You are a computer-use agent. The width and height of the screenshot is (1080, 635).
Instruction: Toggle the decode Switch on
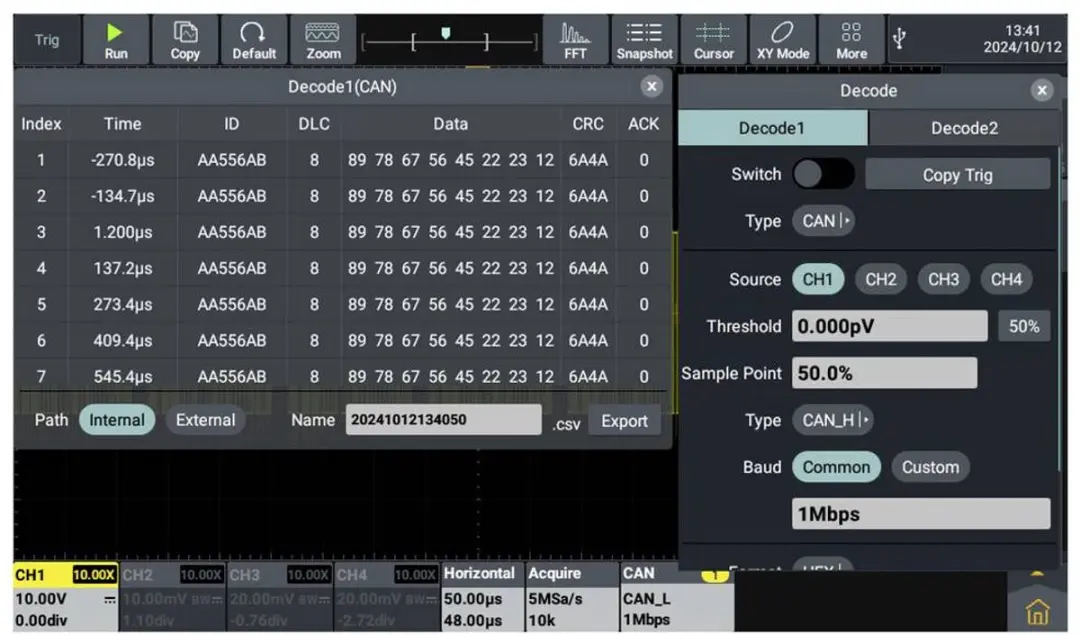point(823,174)
